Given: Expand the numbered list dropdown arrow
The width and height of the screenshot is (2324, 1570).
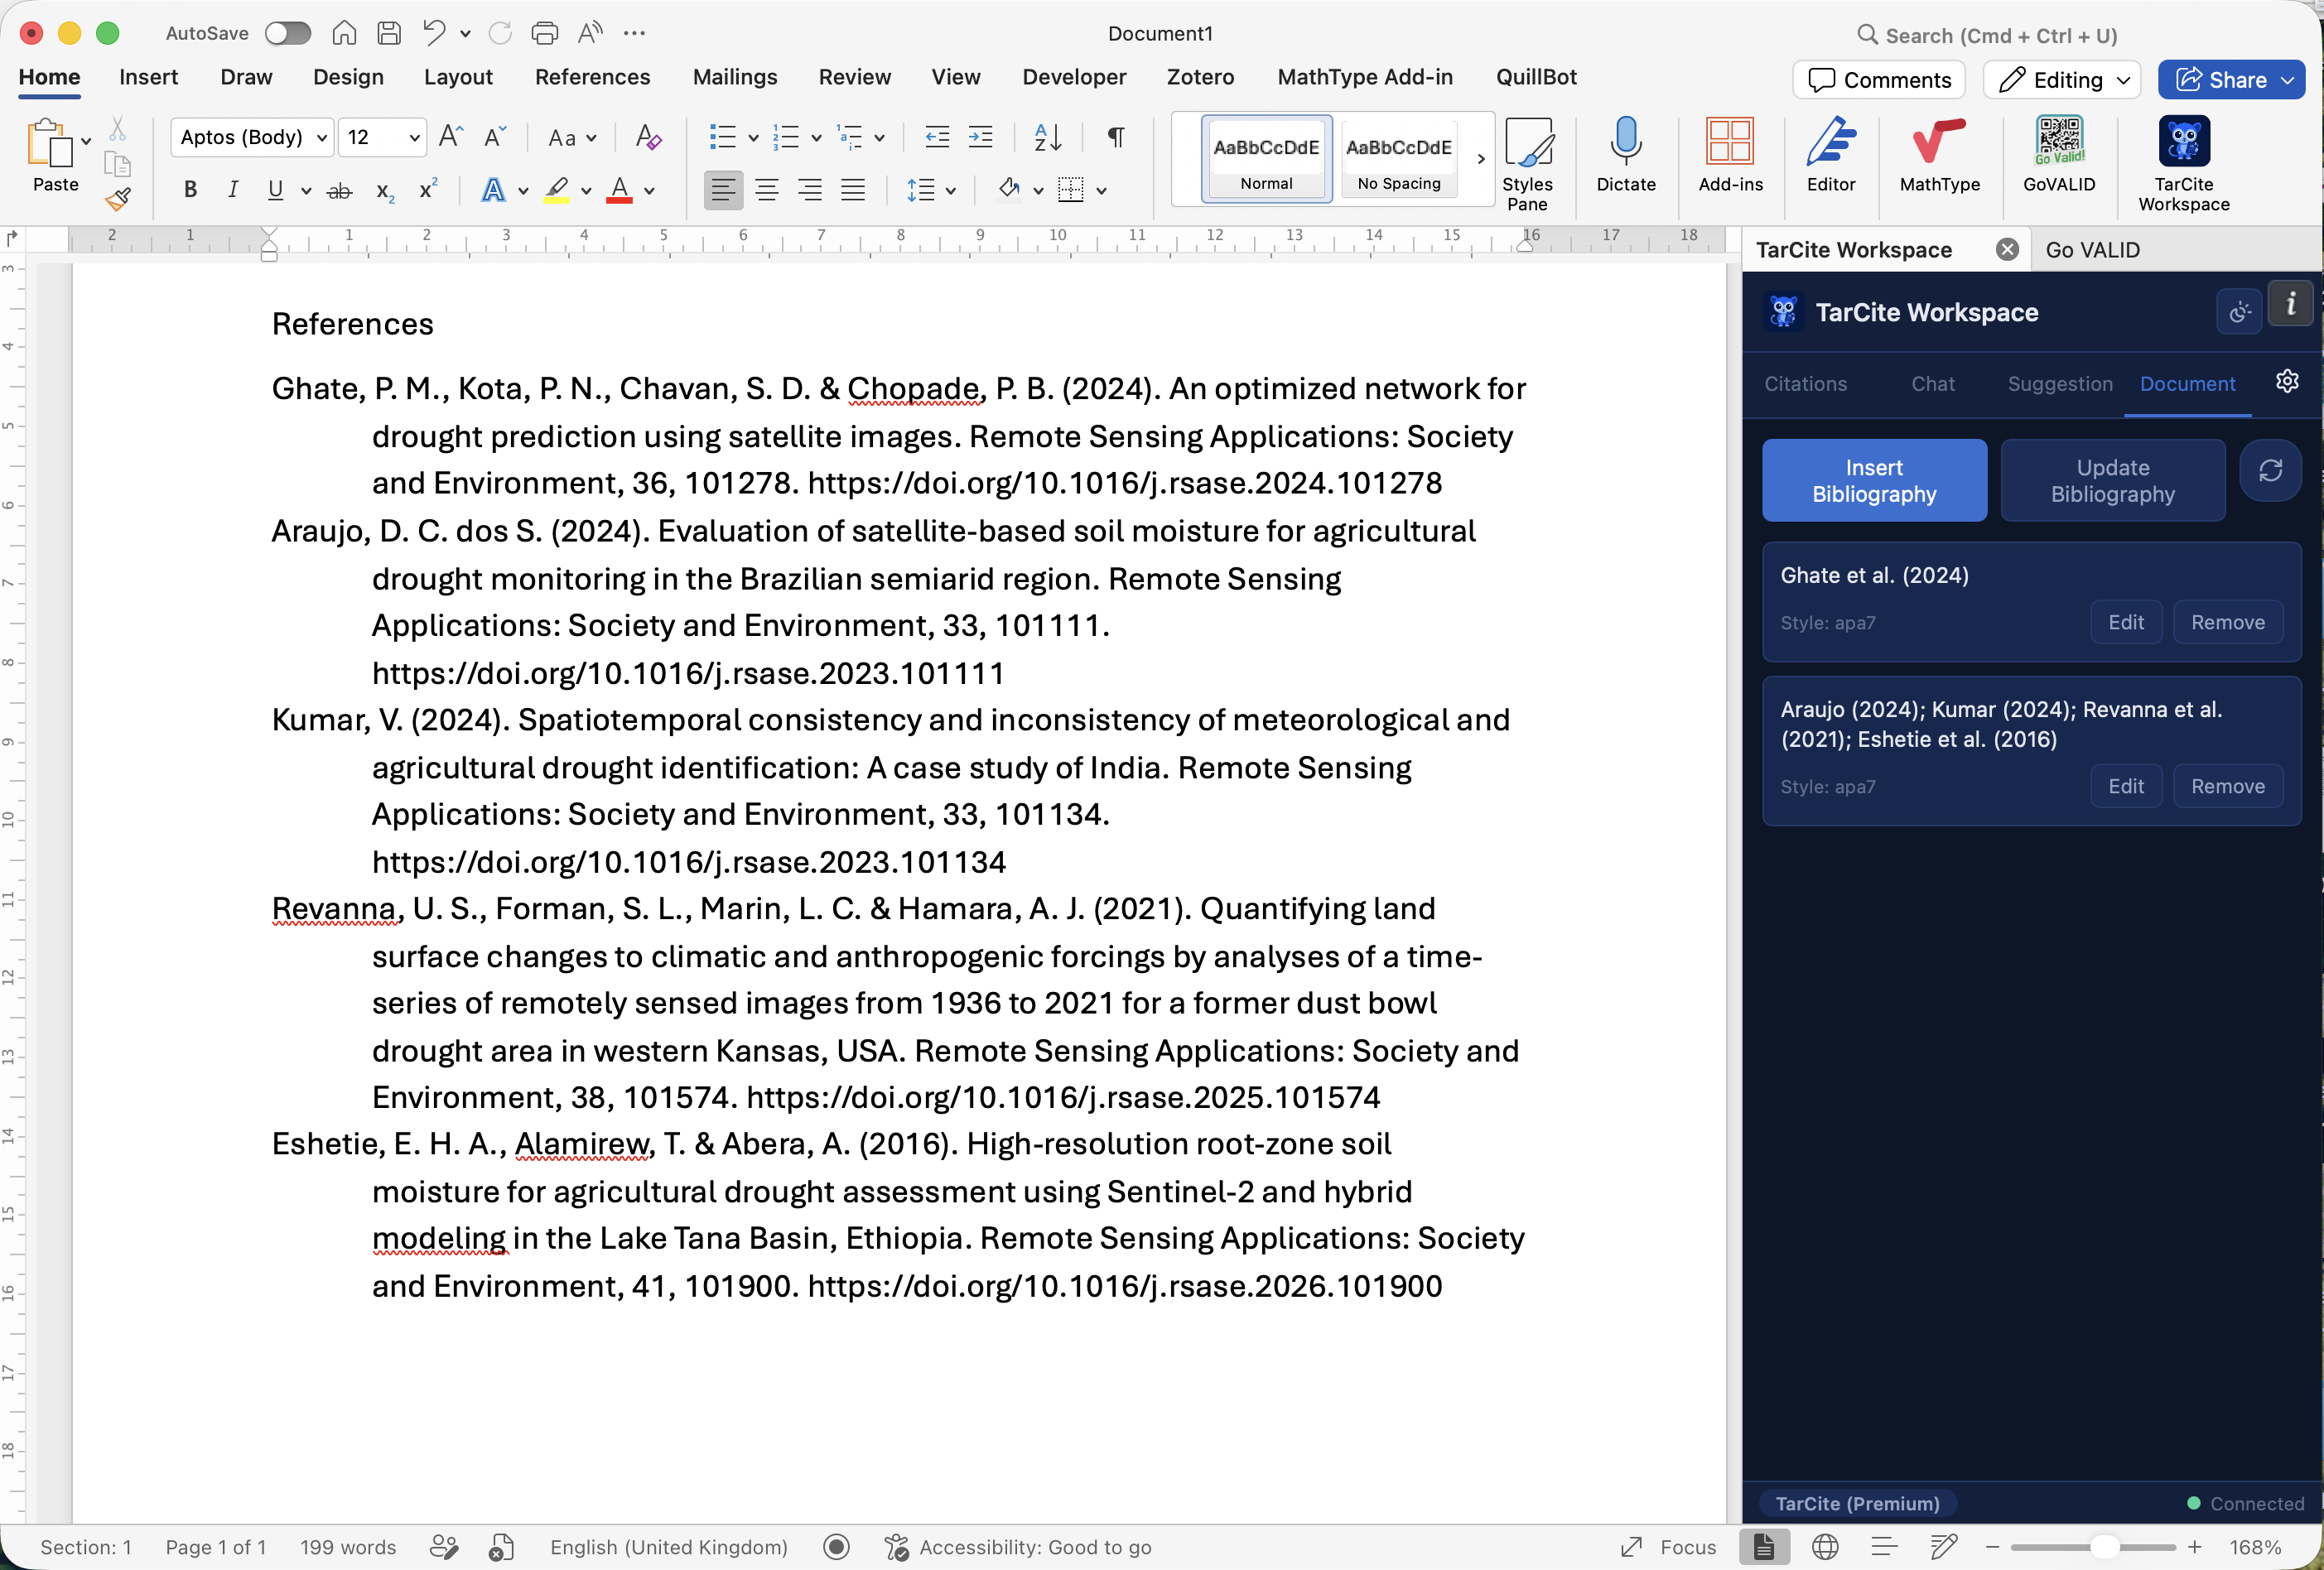Looking at the screenshot, I should click(x=816, y=138).
